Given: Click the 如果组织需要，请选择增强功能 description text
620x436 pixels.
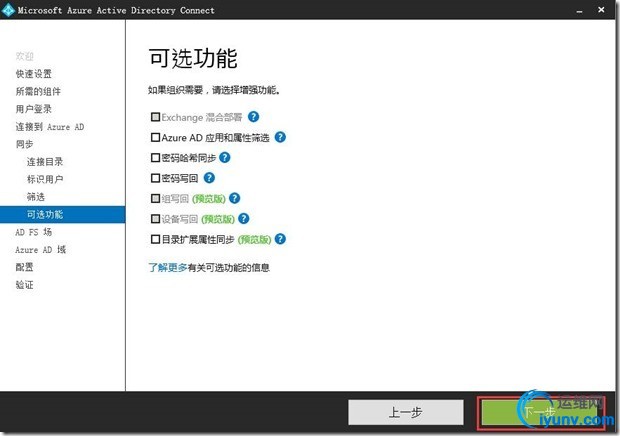Looking at the screenshot, I should pyautogui.click(x=215, y=90).
